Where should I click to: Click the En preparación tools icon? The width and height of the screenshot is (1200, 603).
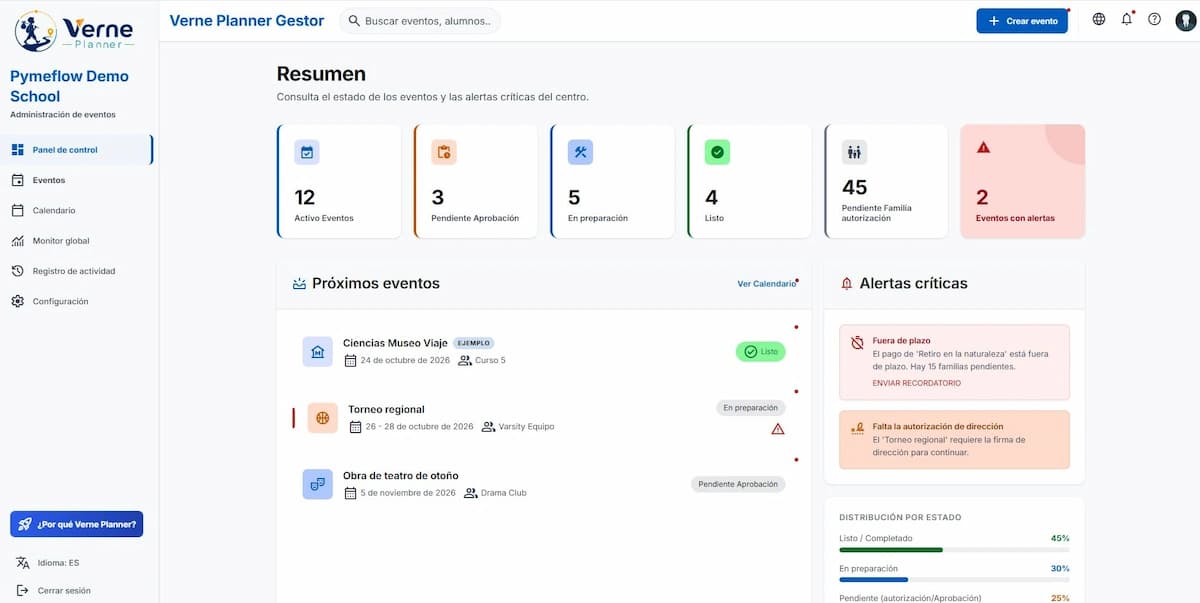tap(580, 152)
